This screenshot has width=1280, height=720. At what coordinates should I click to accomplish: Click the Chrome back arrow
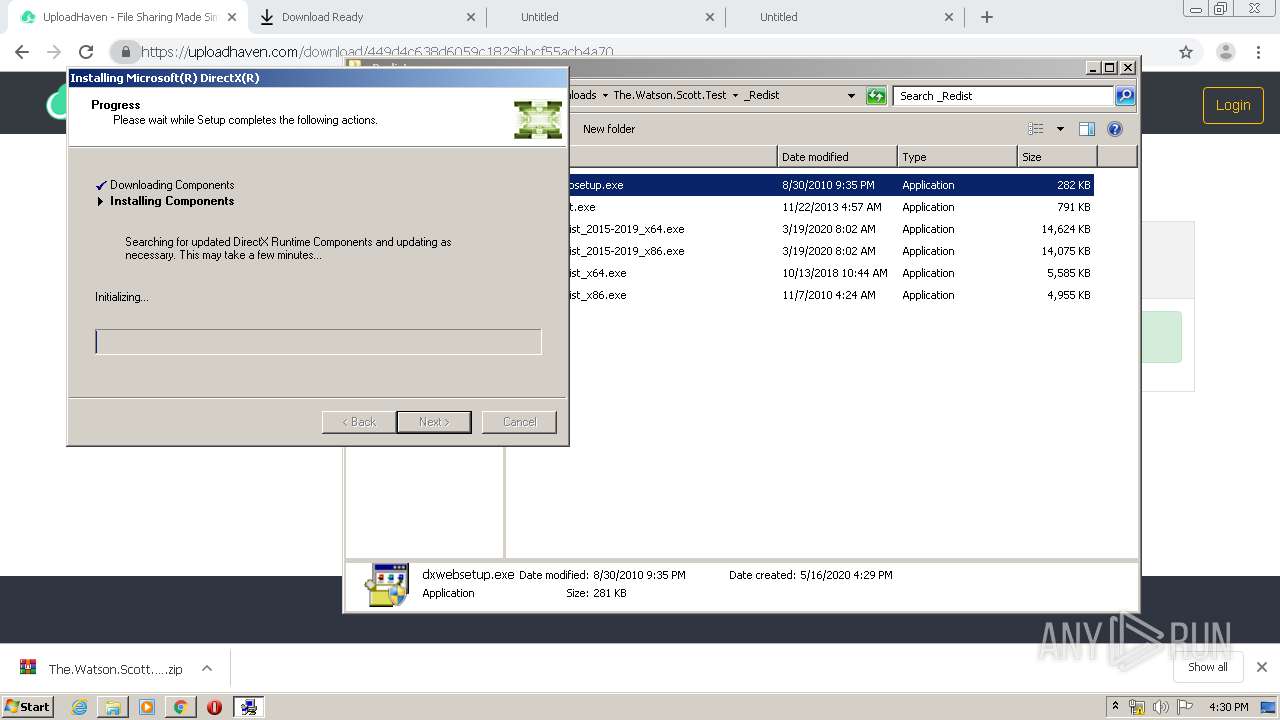(22, 52)
